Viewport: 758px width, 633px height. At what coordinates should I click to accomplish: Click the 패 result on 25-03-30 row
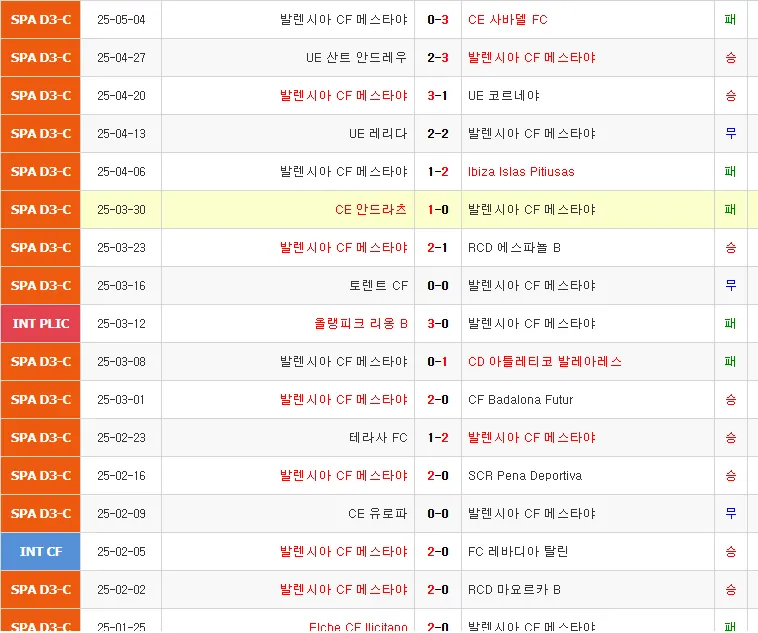point(730,210)
